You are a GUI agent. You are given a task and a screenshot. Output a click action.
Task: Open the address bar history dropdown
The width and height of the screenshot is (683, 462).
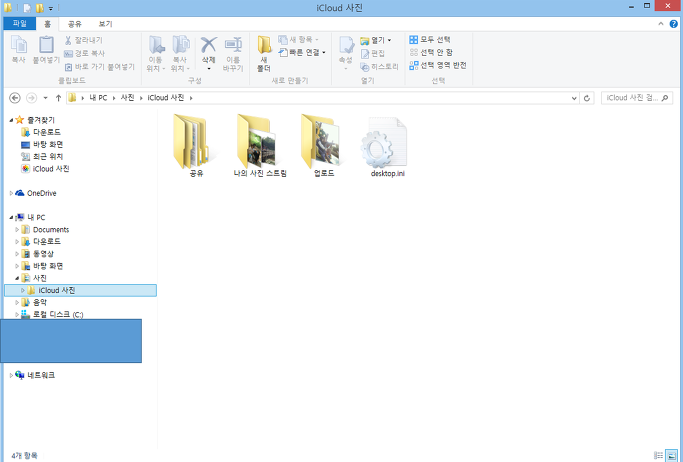click(574, 98)
